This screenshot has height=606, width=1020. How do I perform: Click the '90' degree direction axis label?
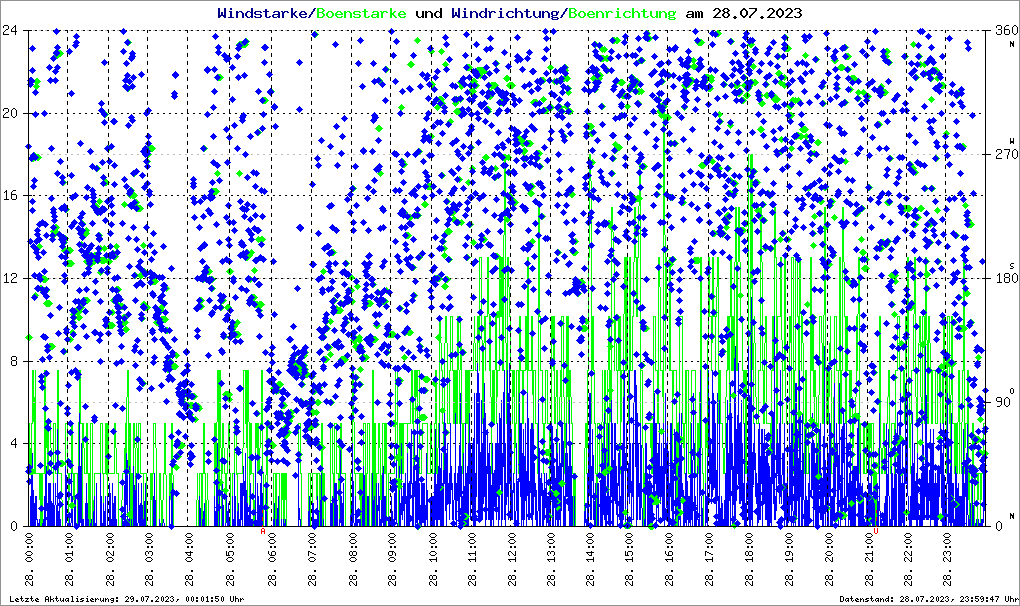(1002, 402)
